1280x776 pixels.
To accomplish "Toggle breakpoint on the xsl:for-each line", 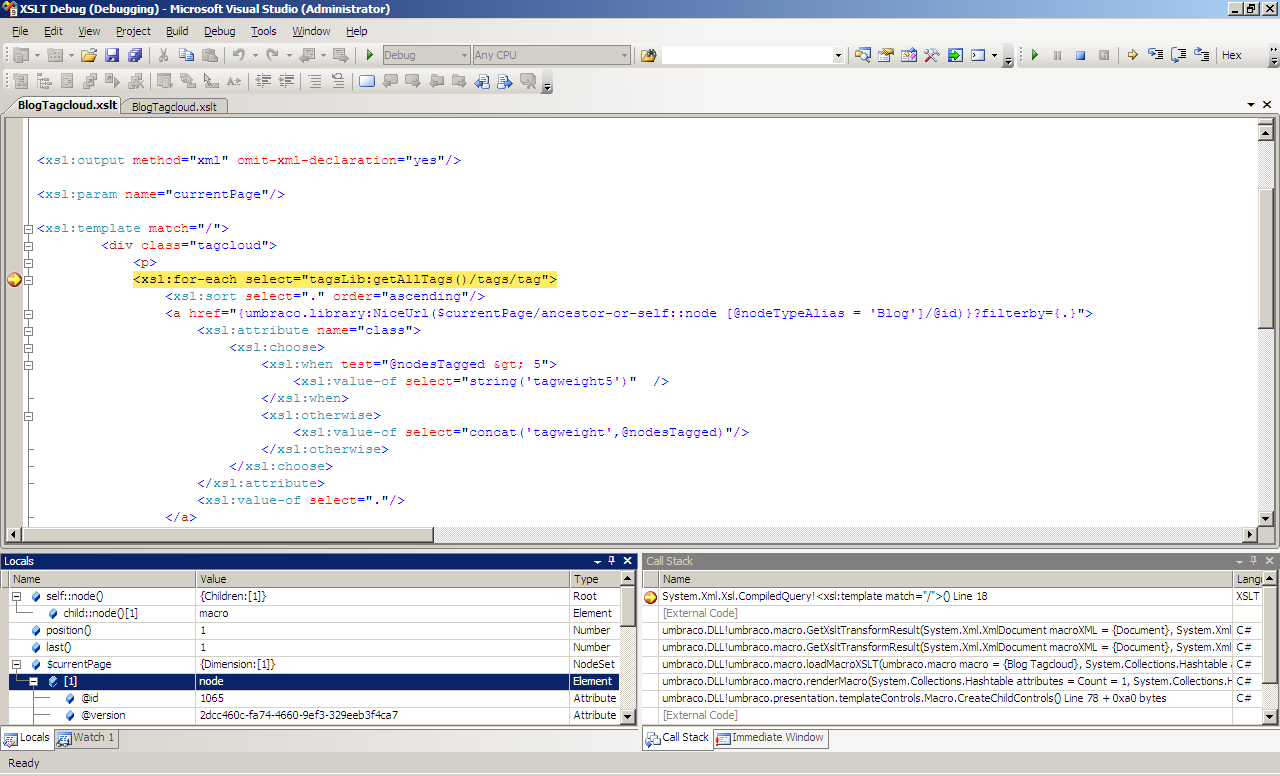I will [x=13, y=280].
